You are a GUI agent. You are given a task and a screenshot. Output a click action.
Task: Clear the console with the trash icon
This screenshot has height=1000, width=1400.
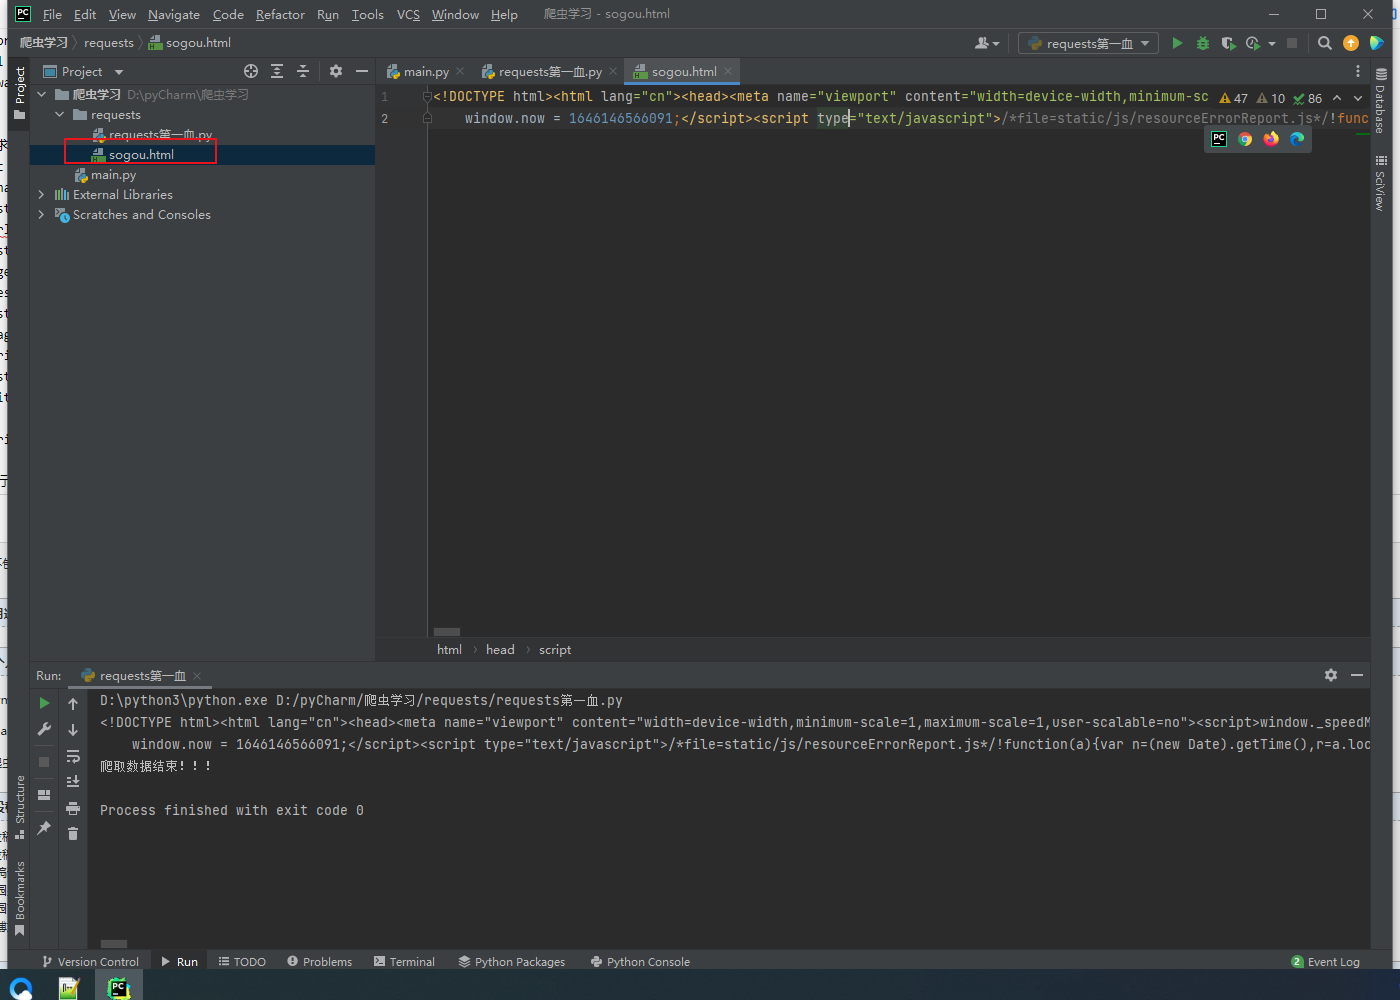click(73, 834)
